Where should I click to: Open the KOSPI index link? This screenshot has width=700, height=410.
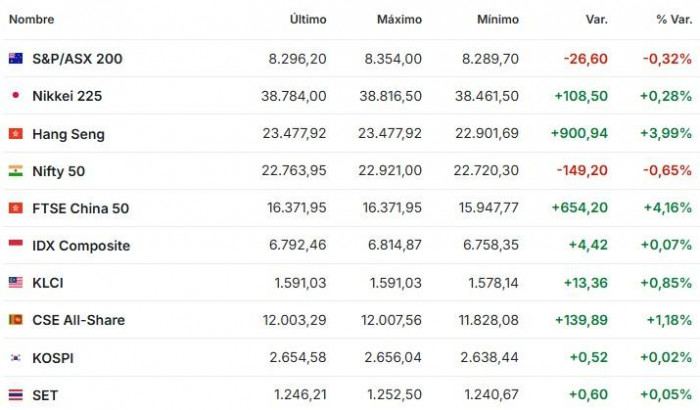point(53,358)
